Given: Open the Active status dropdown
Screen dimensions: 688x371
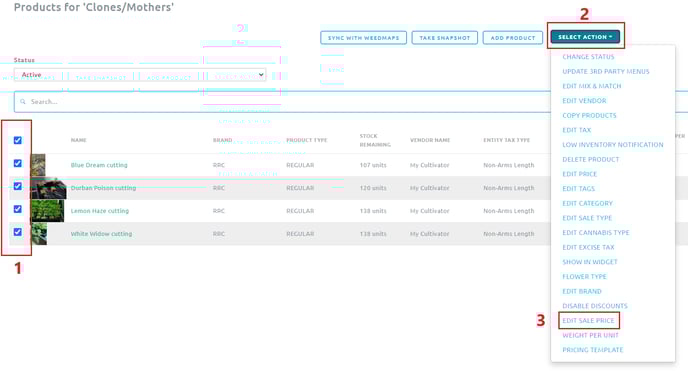Looking at the screenshot, I should tap(140, 75).
